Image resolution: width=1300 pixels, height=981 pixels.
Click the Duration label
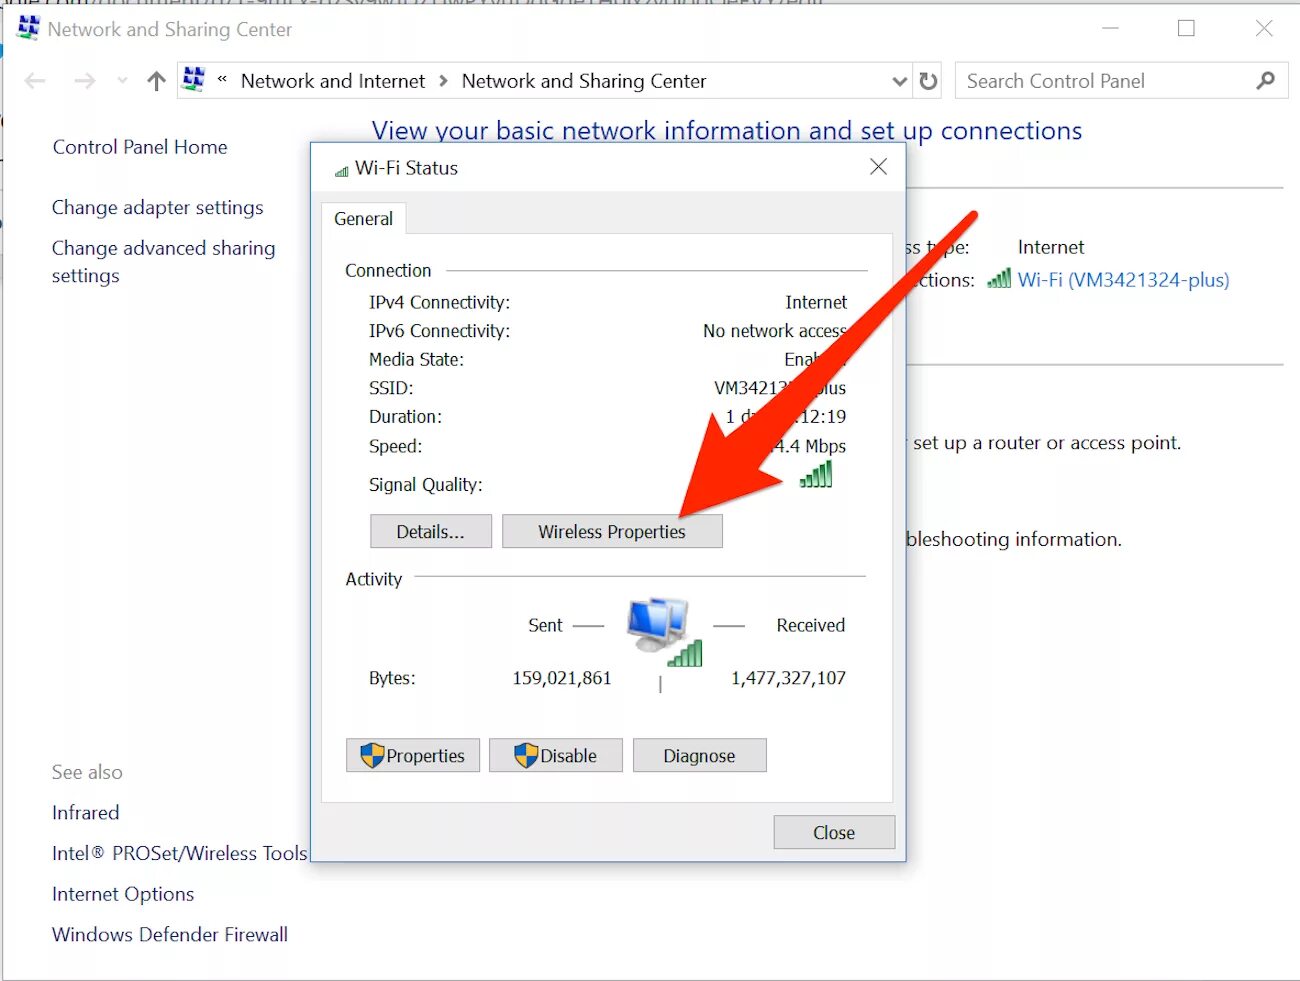(x=405, y=417)
